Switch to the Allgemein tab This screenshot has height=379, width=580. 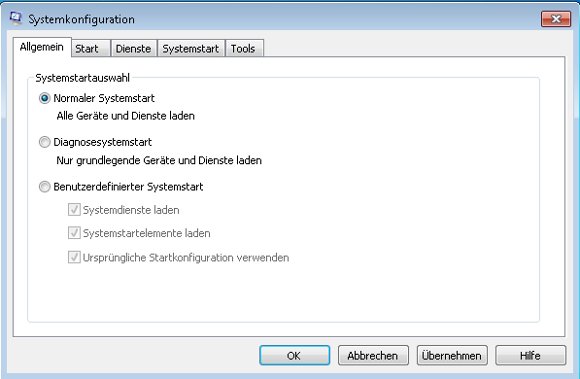pos(42,47)
